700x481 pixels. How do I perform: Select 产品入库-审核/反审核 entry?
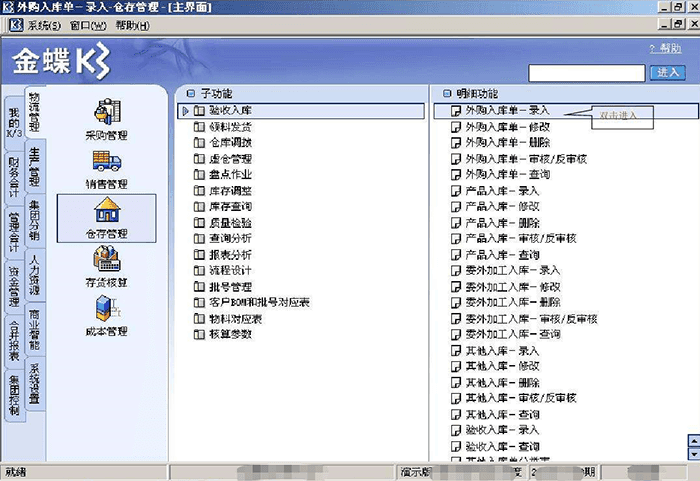521,238
